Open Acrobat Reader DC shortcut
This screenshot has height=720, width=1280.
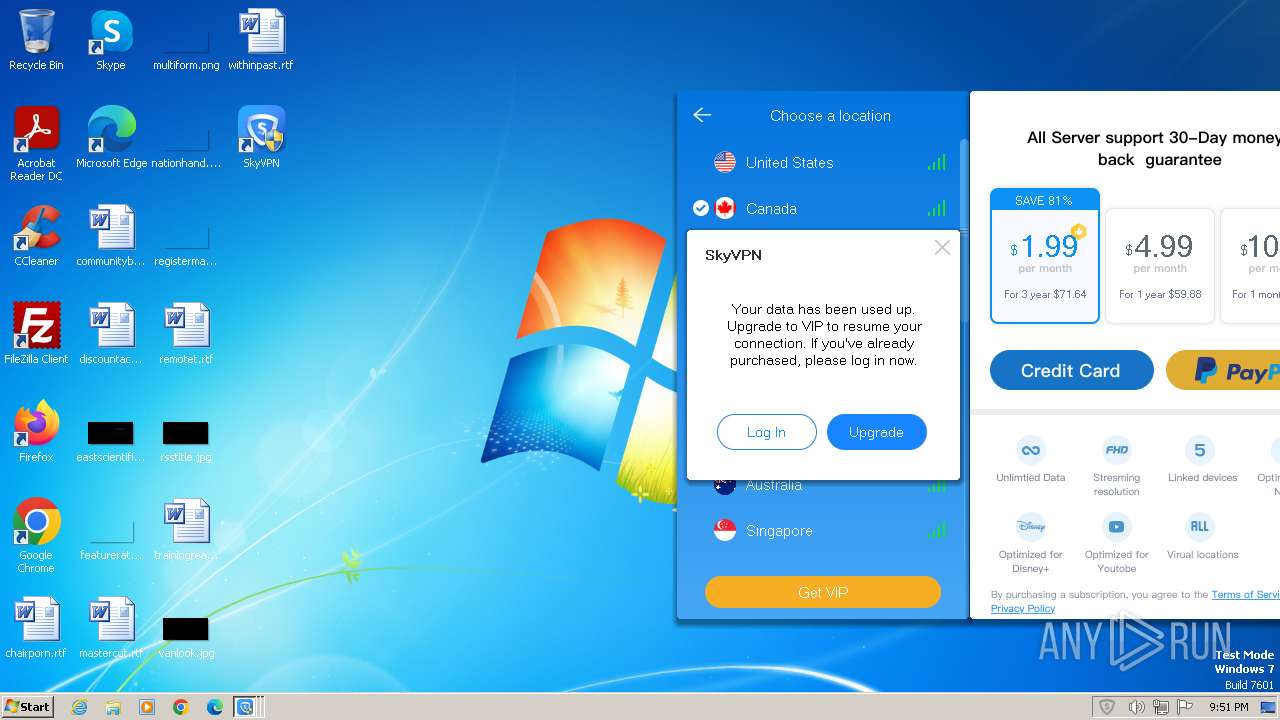(x=36, y=144)
